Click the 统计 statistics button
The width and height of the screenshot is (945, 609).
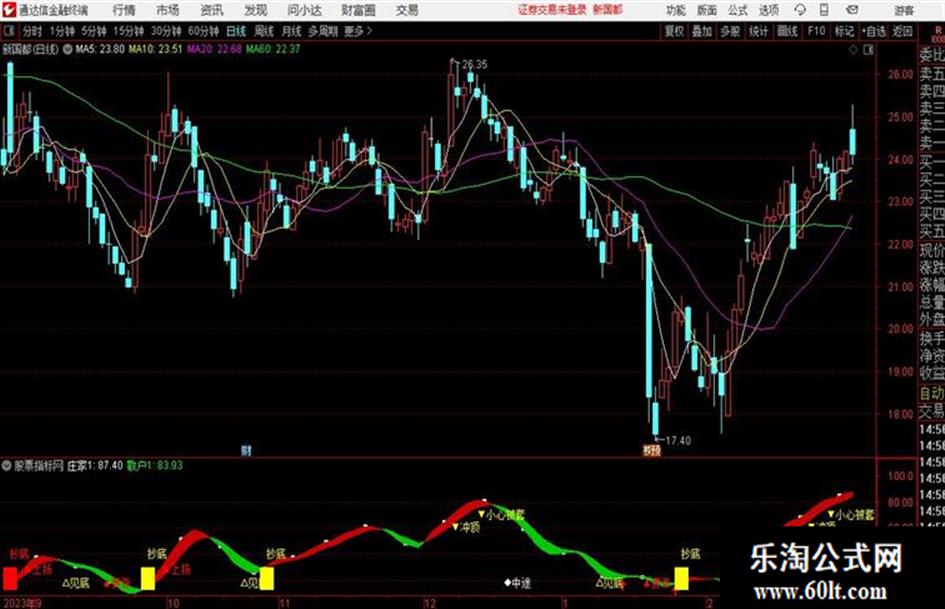tap(758, 31)
